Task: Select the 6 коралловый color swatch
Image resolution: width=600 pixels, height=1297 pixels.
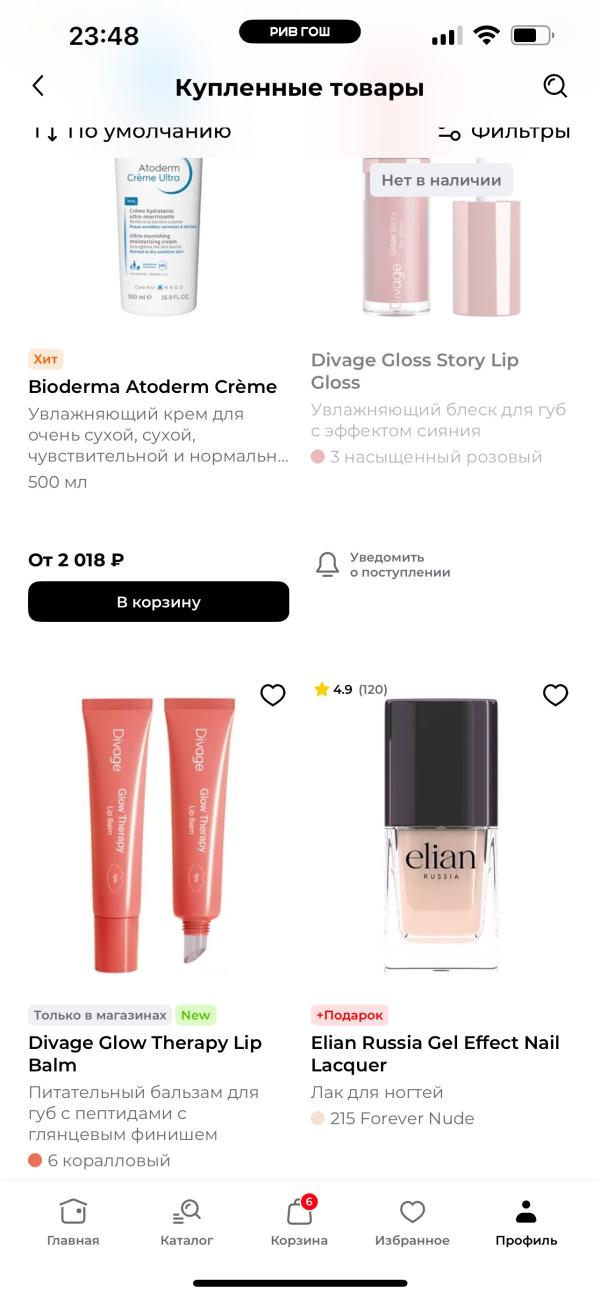Action: [35, 1161]
